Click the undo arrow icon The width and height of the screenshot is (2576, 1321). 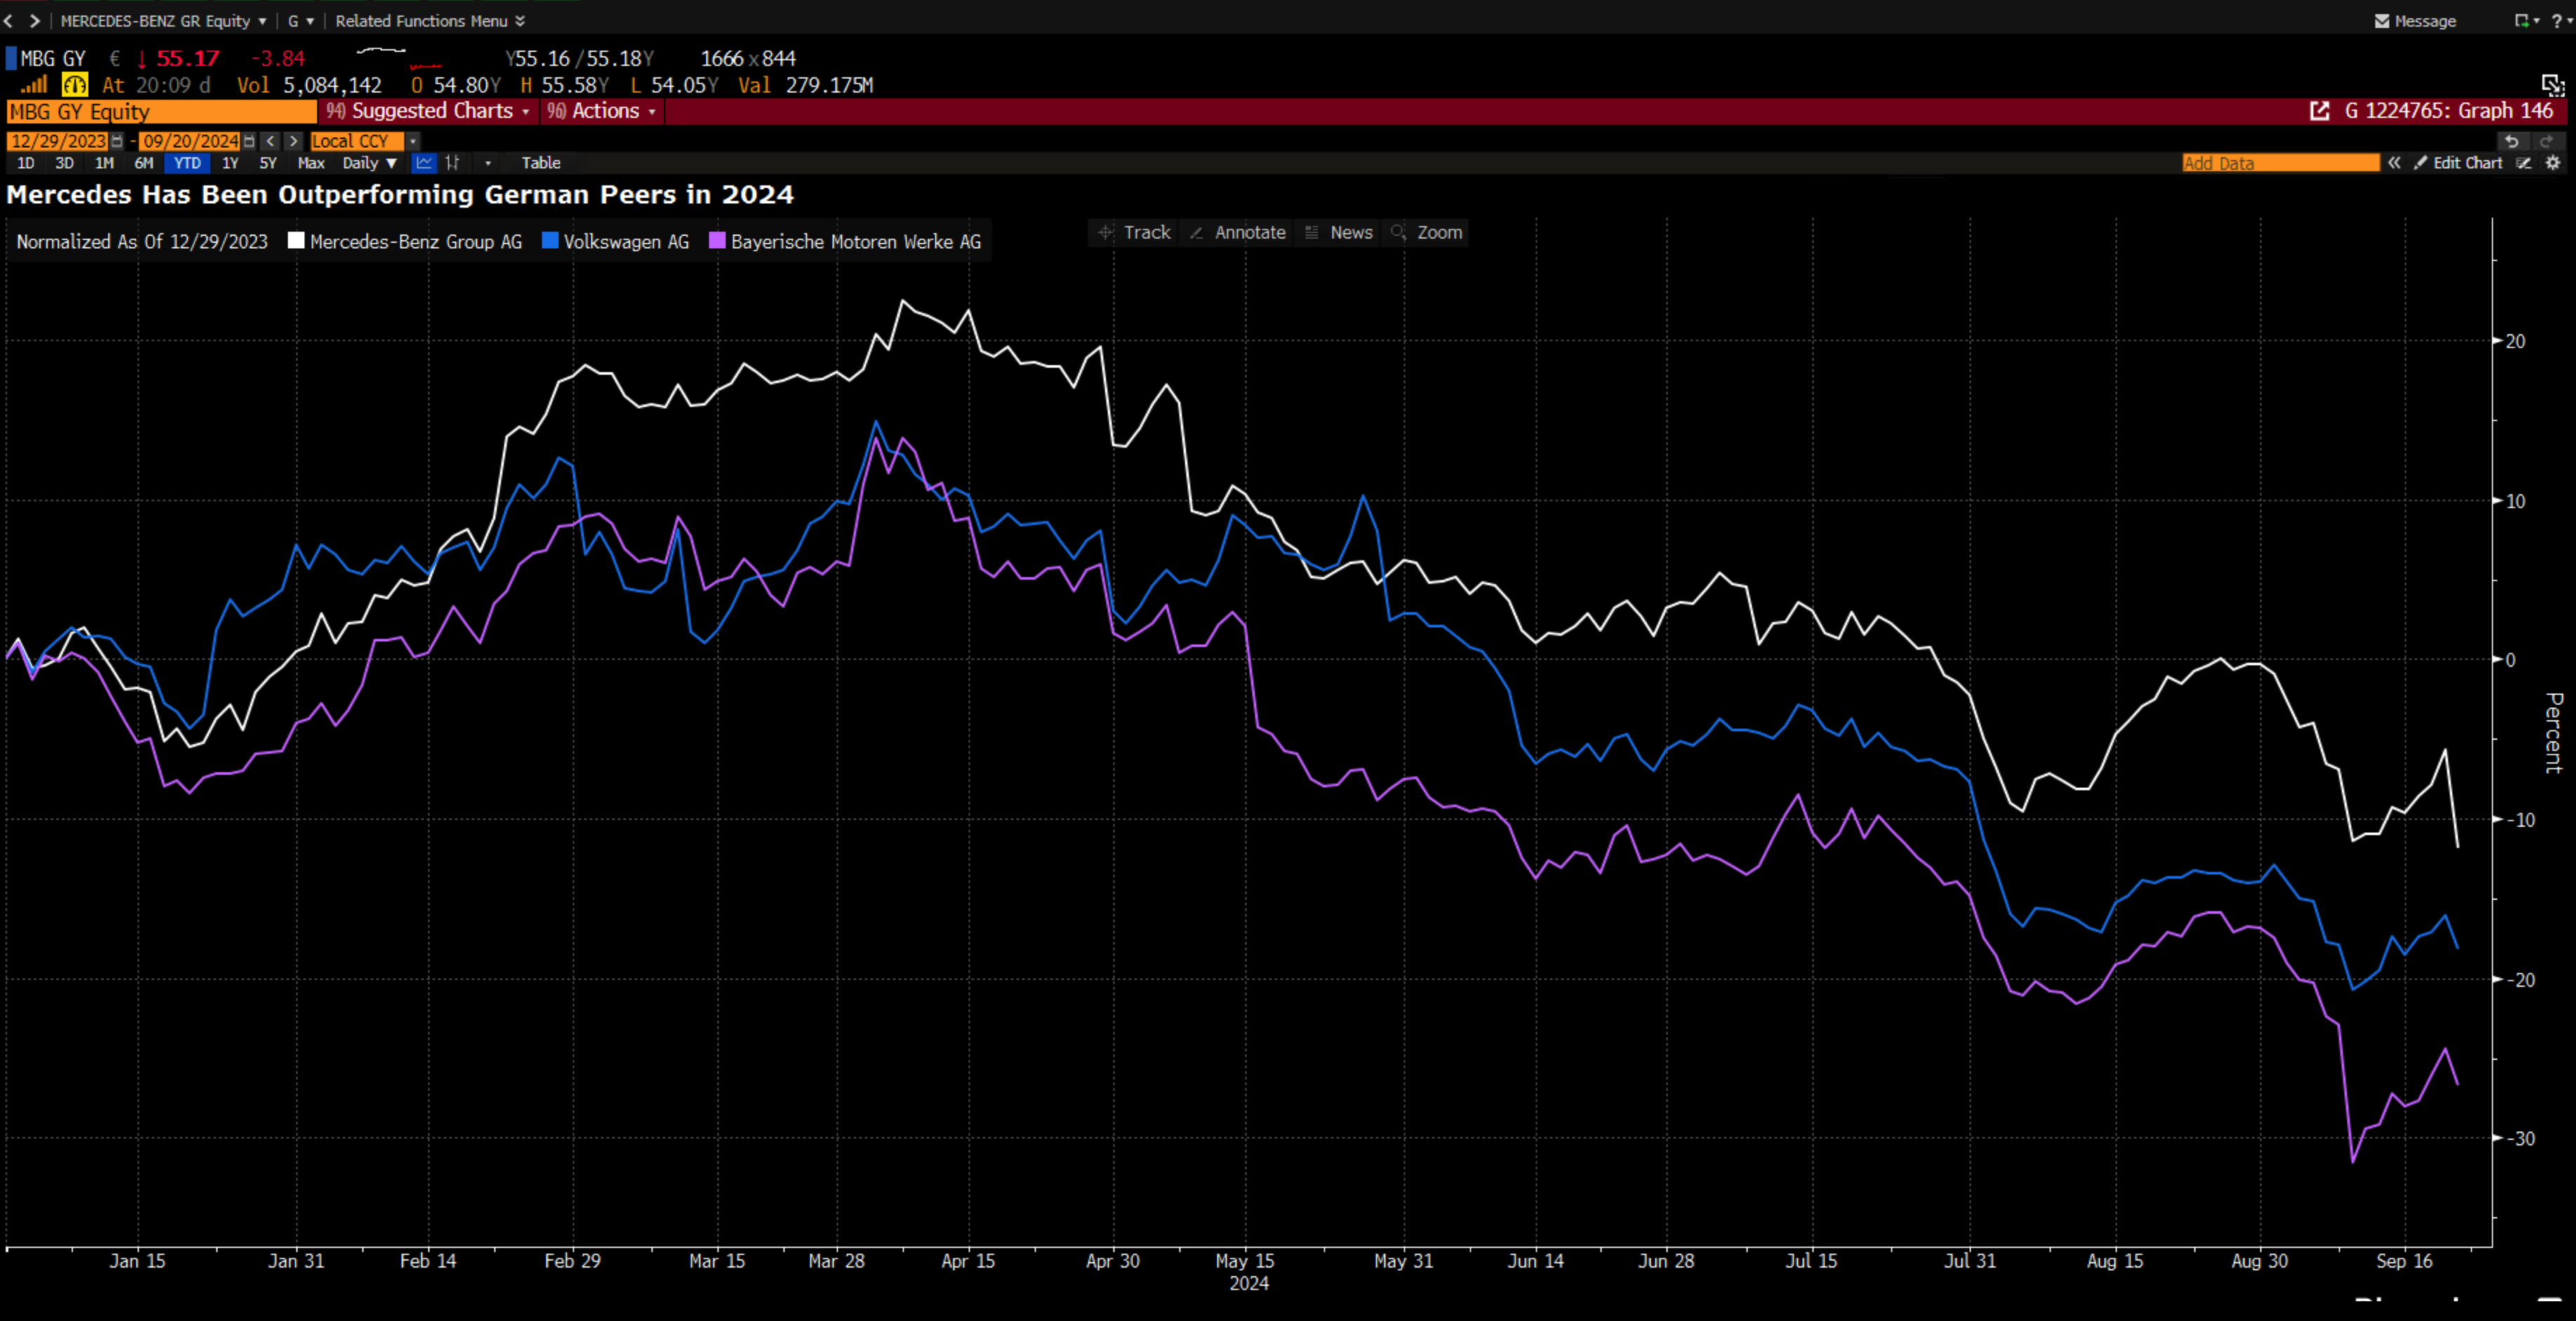click(2511, 141)
